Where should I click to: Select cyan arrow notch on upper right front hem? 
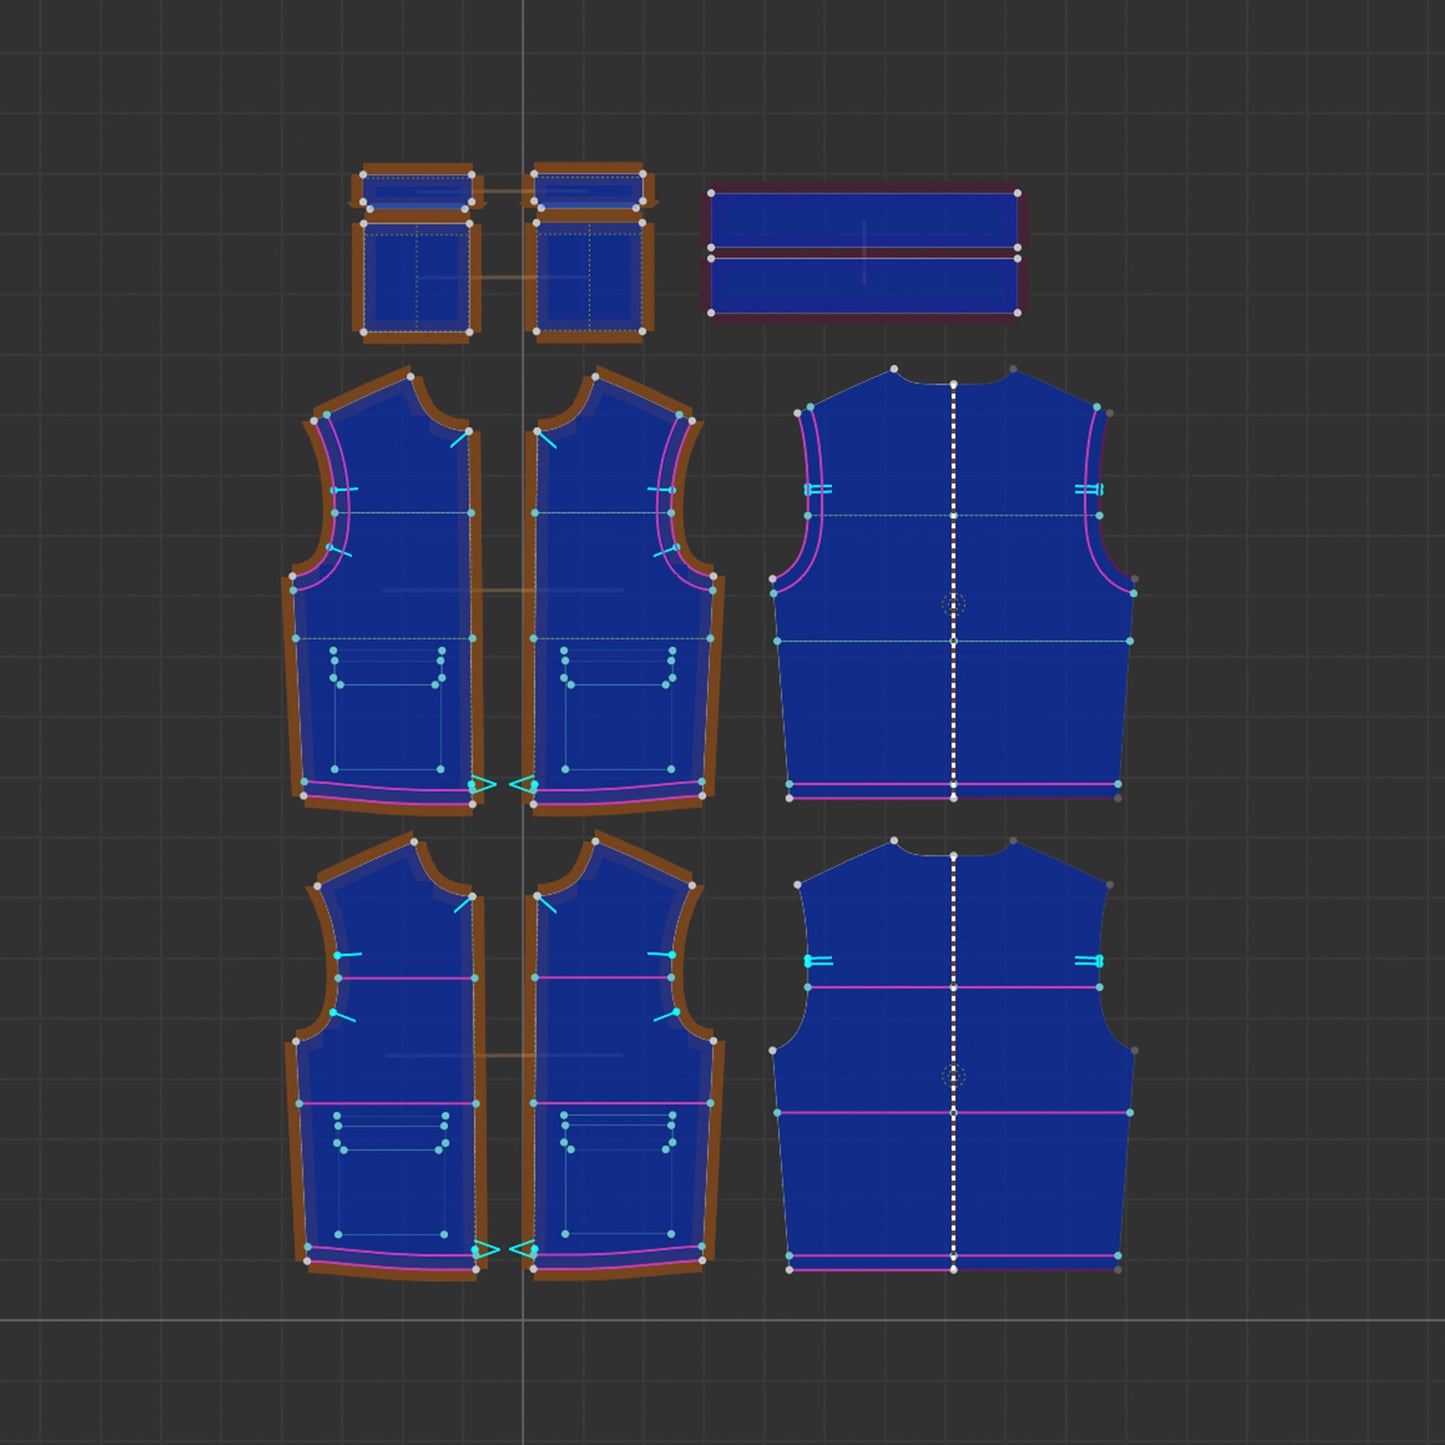[x=522, y=785]
